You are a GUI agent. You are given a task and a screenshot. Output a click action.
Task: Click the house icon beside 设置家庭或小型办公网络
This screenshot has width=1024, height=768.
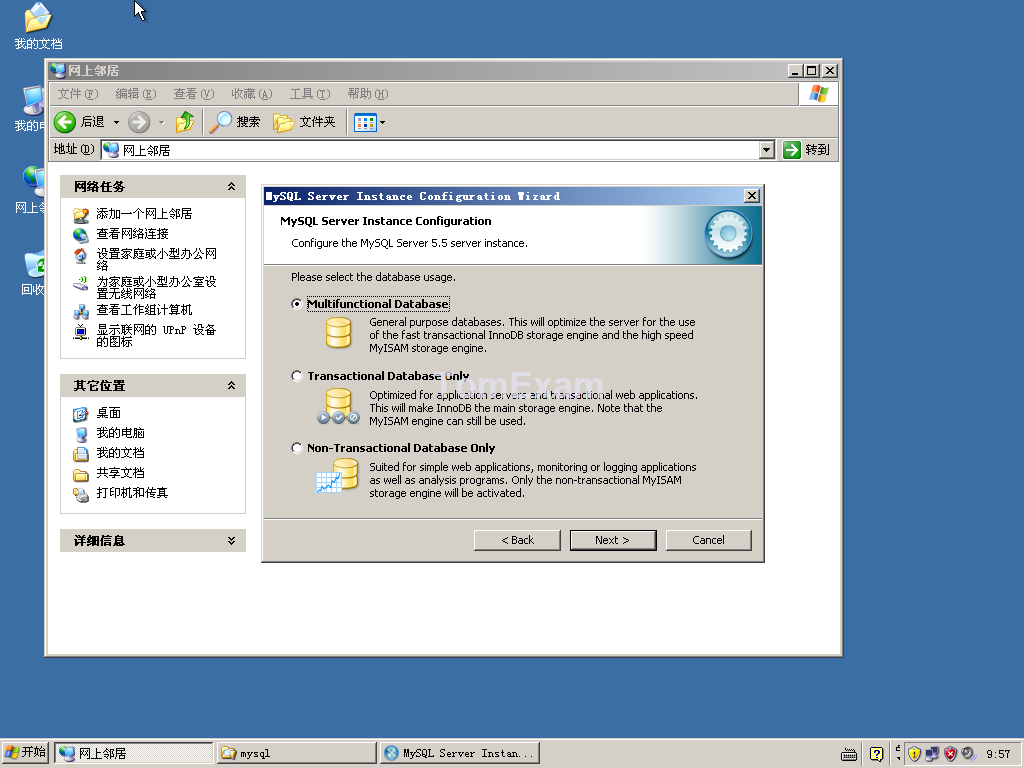click(x=81, y=255)
